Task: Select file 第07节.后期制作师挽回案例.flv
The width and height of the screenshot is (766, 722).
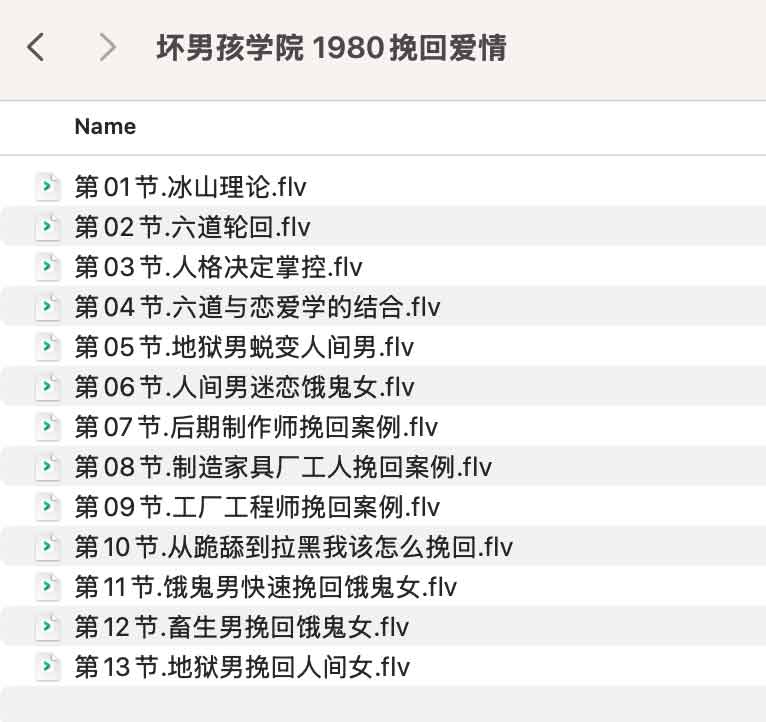Action: pos(256,427)
